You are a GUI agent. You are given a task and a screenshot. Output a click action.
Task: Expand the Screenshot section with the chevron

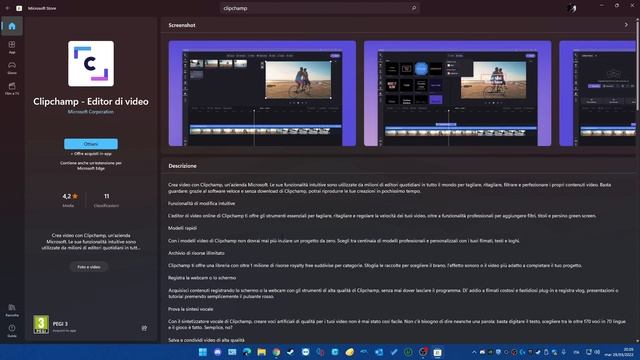pyautogui.click(x=626, y=25)
